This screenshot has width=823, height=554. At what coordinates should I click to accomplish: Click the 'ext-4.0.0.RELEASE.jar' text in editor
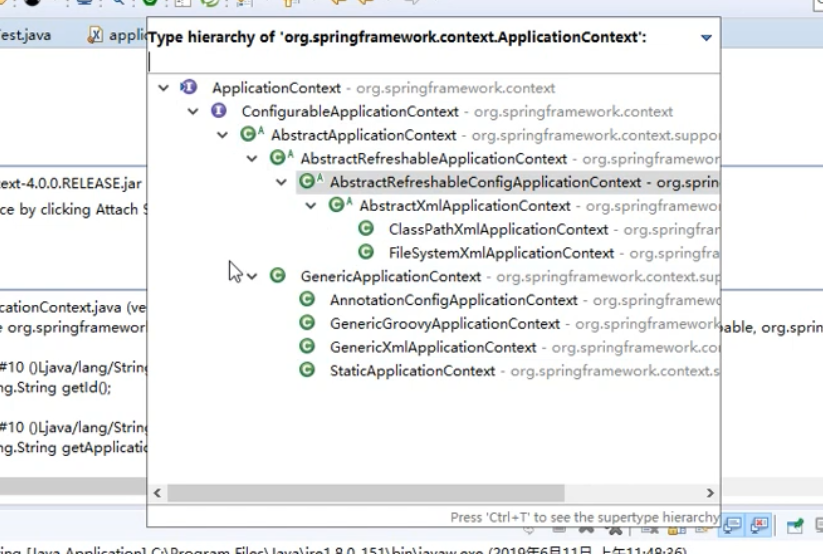(x=71, y=184)
